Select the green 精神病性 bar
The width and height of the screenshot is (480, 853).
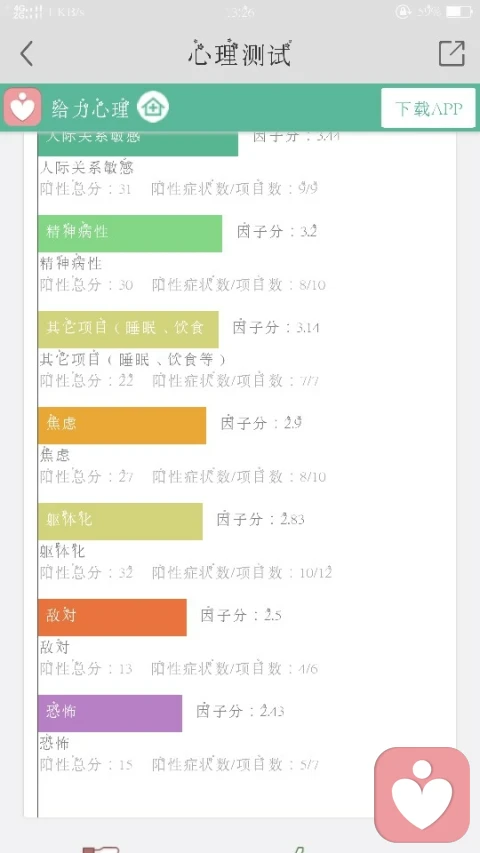[130, 233]
